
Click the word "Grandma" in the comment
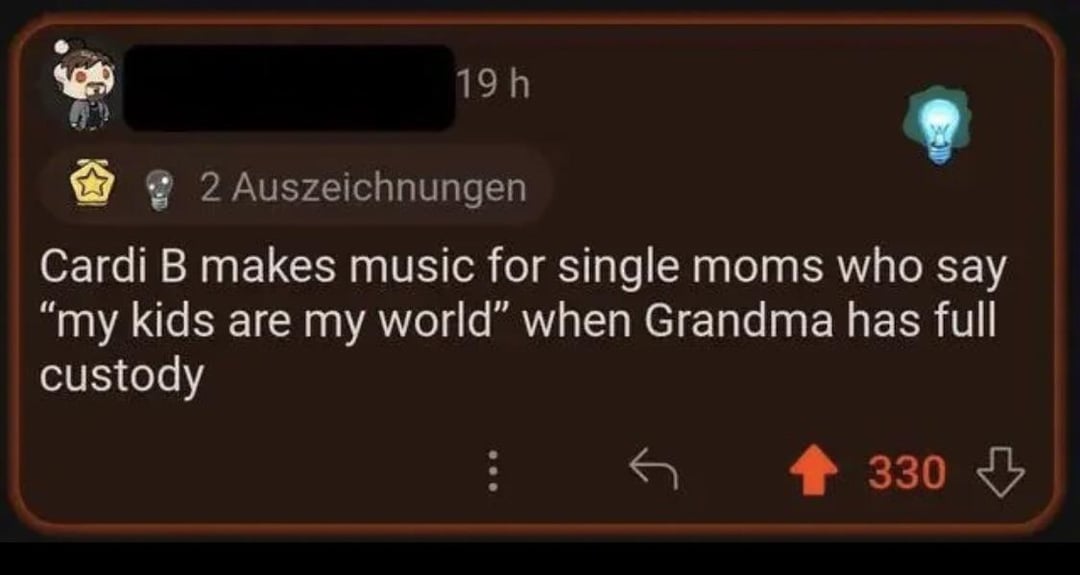coord(720,323)
